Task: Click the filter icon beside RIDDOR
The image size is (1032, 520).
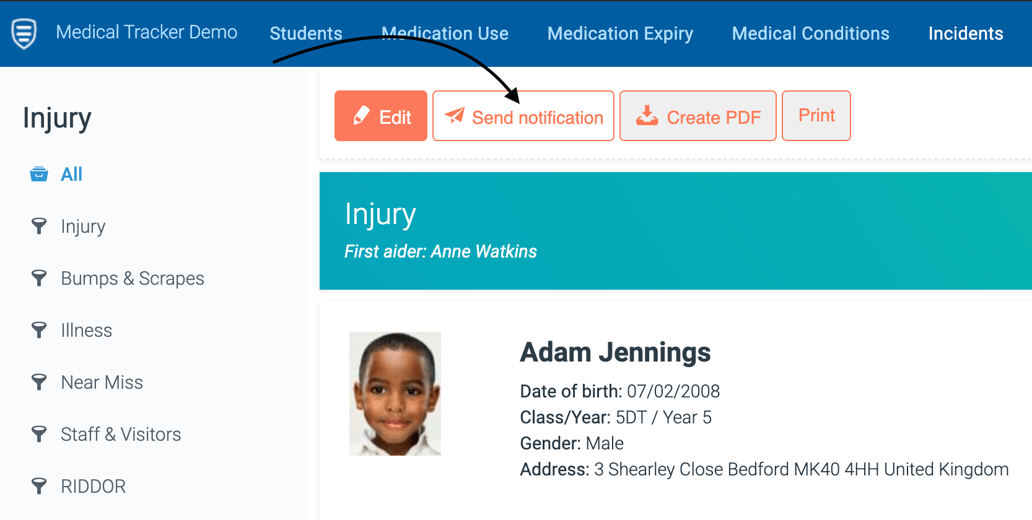Action: point(39,486)
